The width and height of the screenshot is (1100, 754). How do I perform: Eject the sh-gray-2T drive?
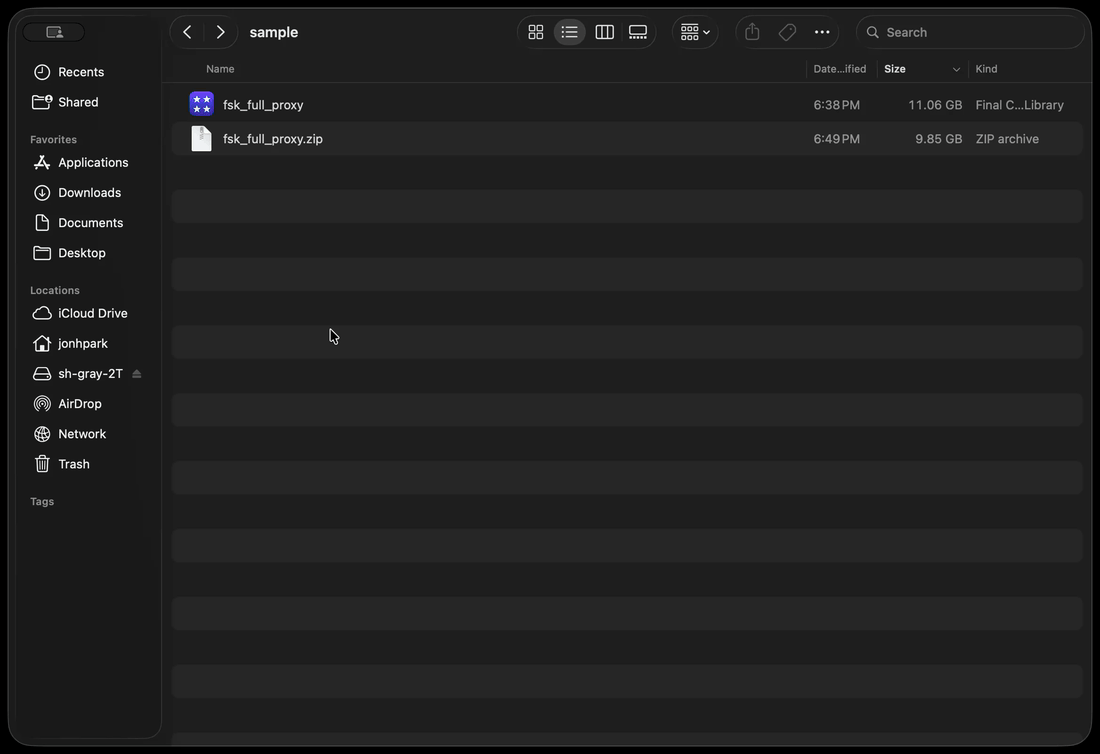pyautogui.click(x=137, y=374)
